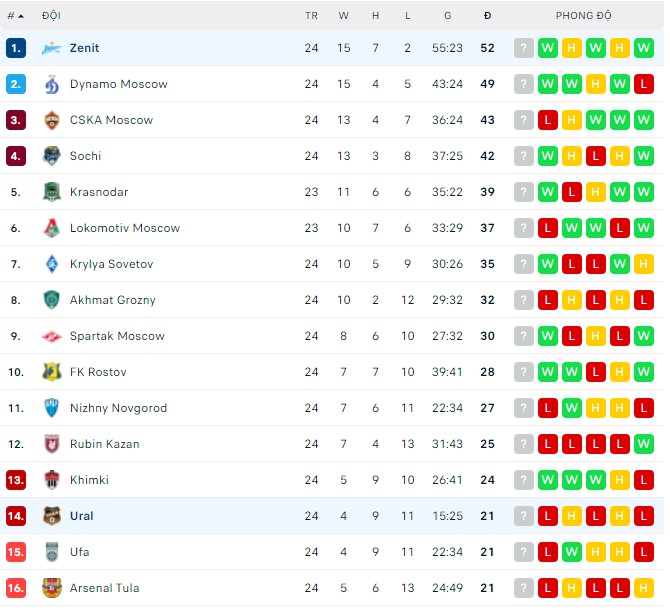Select the TR matches-played column header
The width and height of the screenshot is (670, 610).
(311, 16)
